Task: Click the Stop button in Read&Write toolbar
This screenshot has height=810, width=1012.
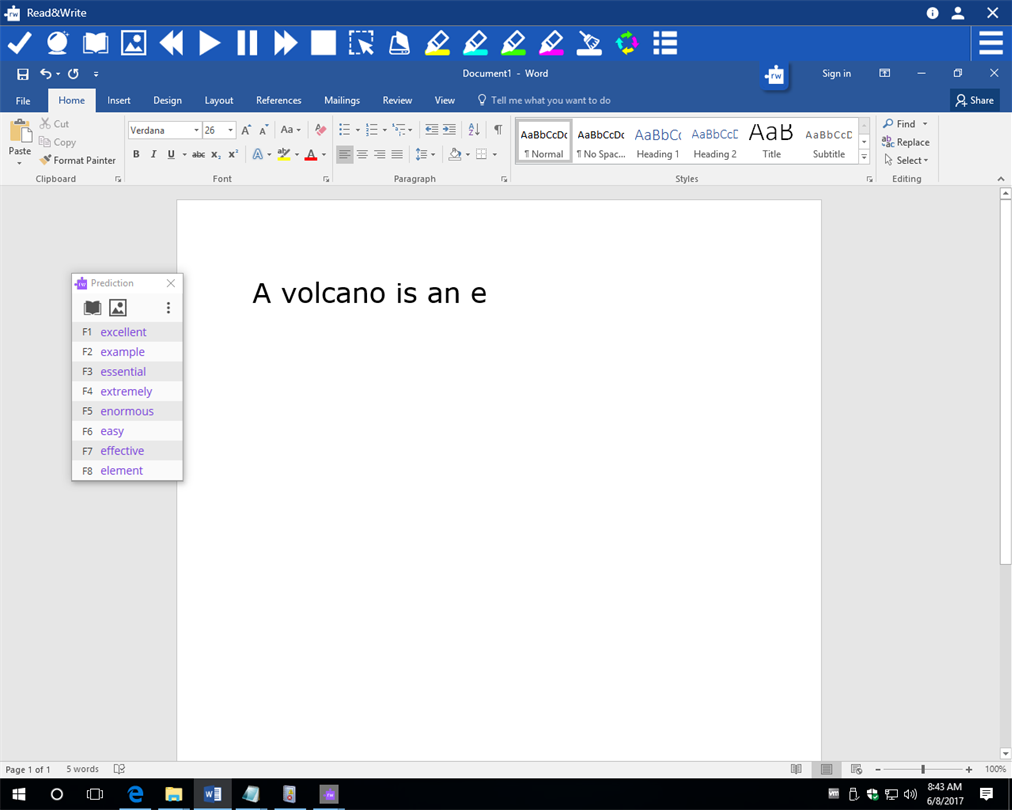Action: click(x=323, y=43)
